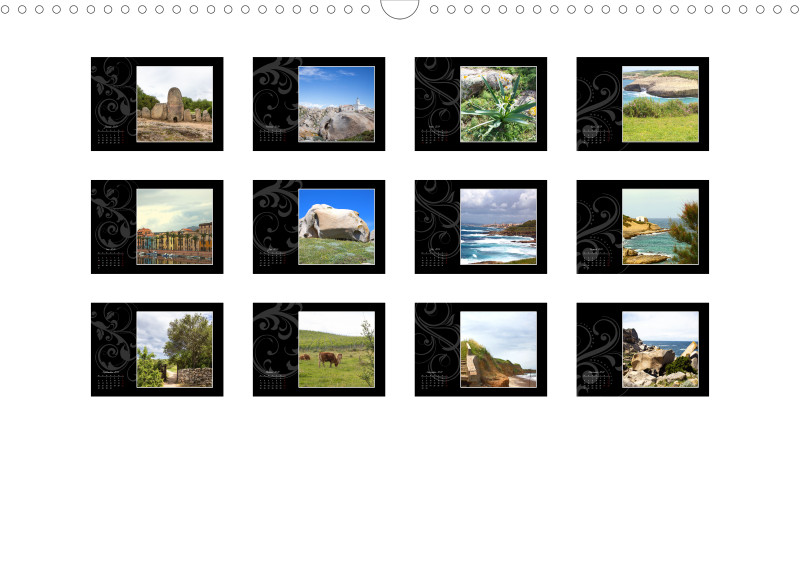This screenshot has width=800, height=565.
Task: Open the colorful harbor houses calendar page
Action: 174,227
